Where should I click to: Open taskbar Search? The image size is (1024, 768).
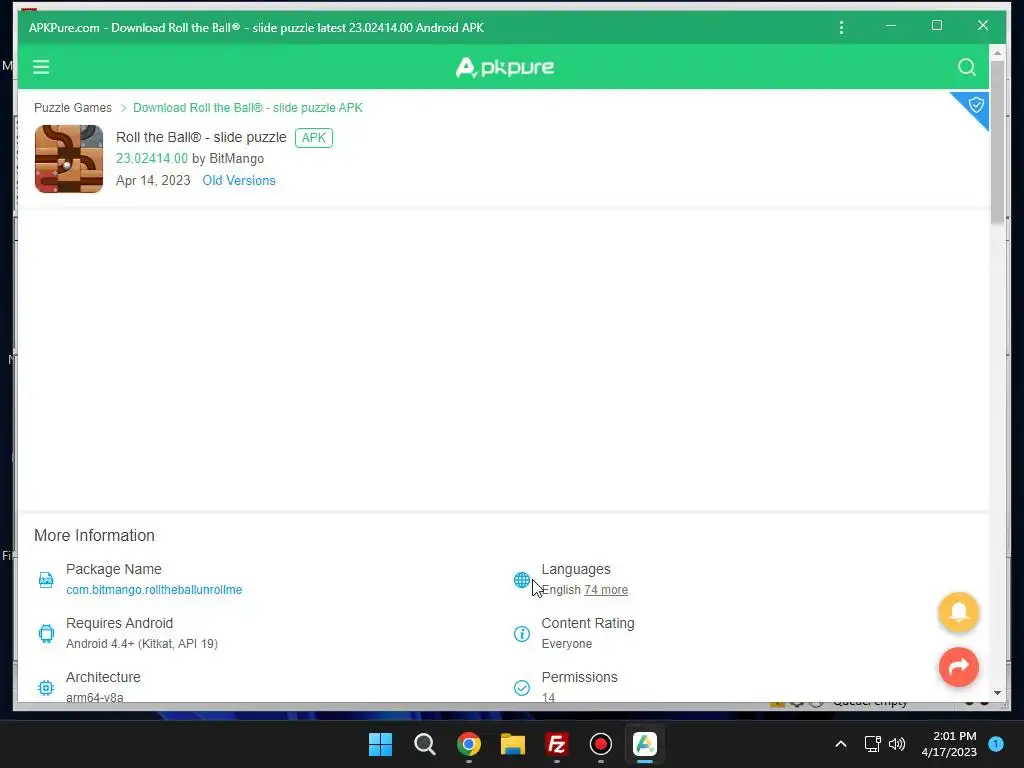424,744
